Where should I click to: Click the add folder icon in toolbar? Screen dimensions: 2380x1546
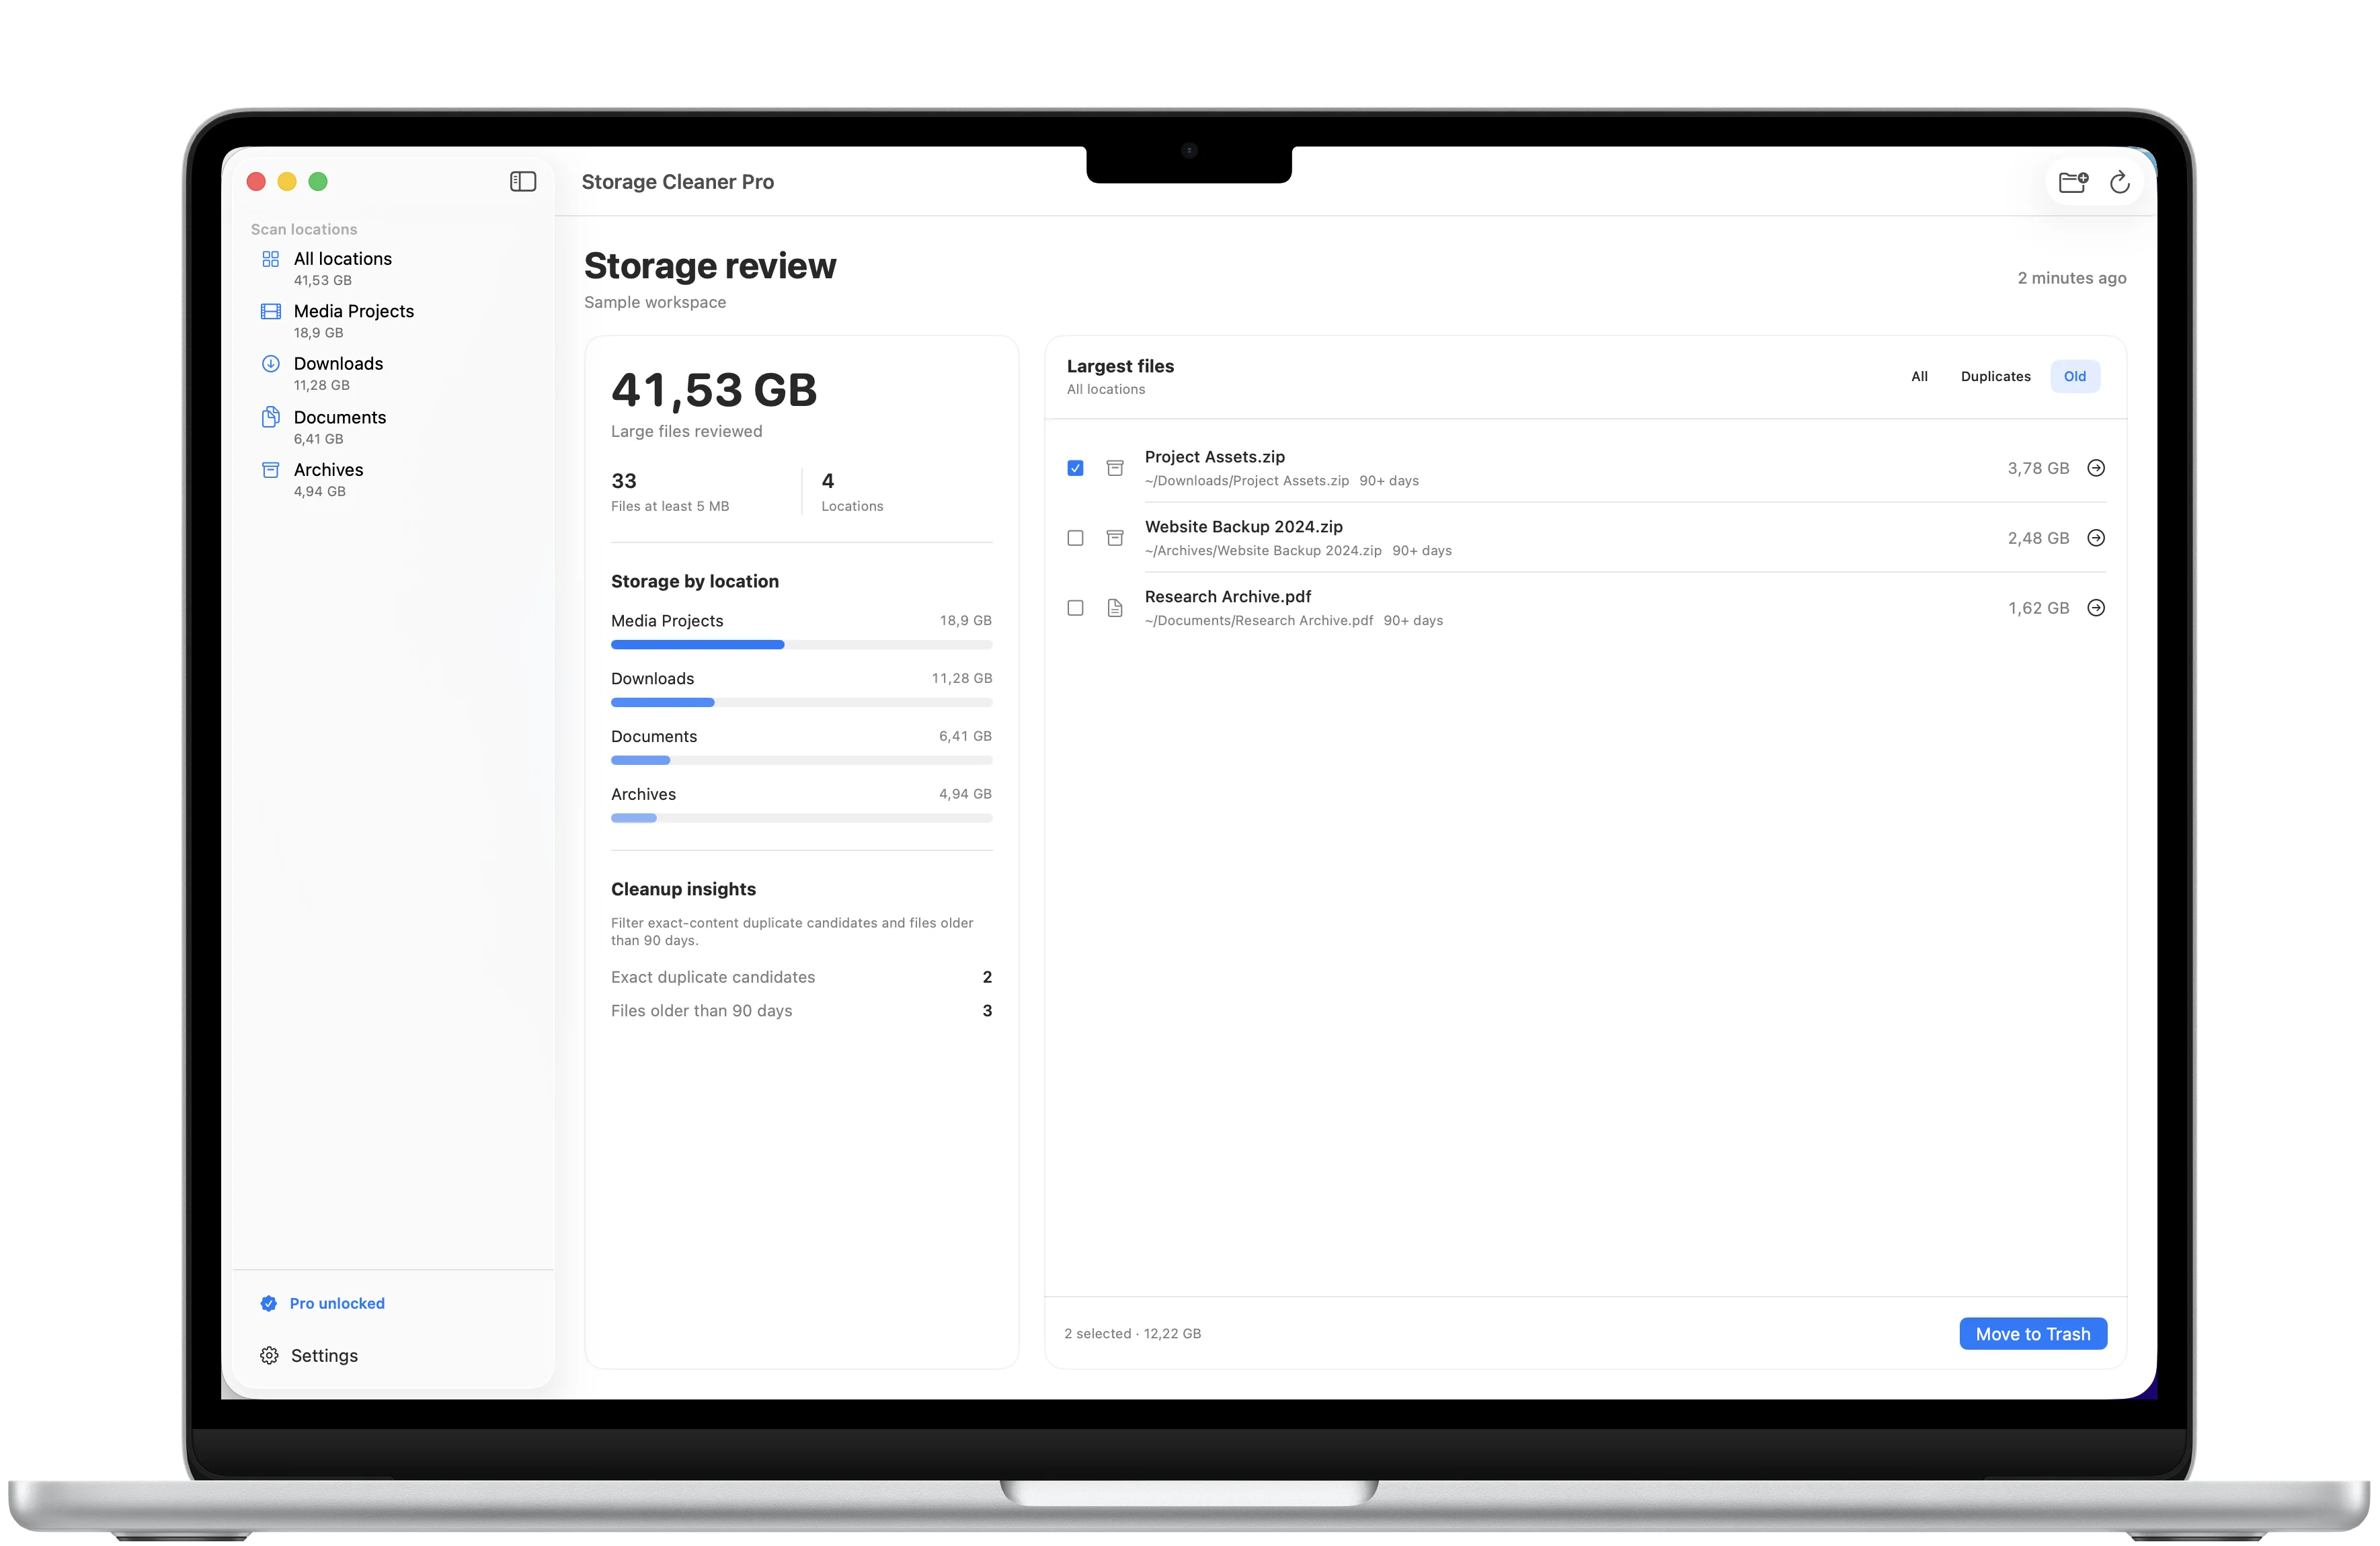coord(2073,181)
